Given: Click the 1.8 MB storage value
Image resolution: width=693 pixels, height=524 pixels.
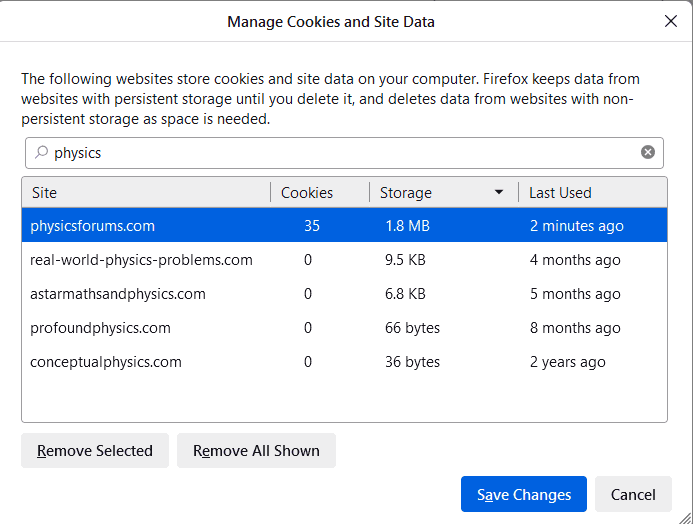Looking at the screenshot, I should tap(407, 226).
